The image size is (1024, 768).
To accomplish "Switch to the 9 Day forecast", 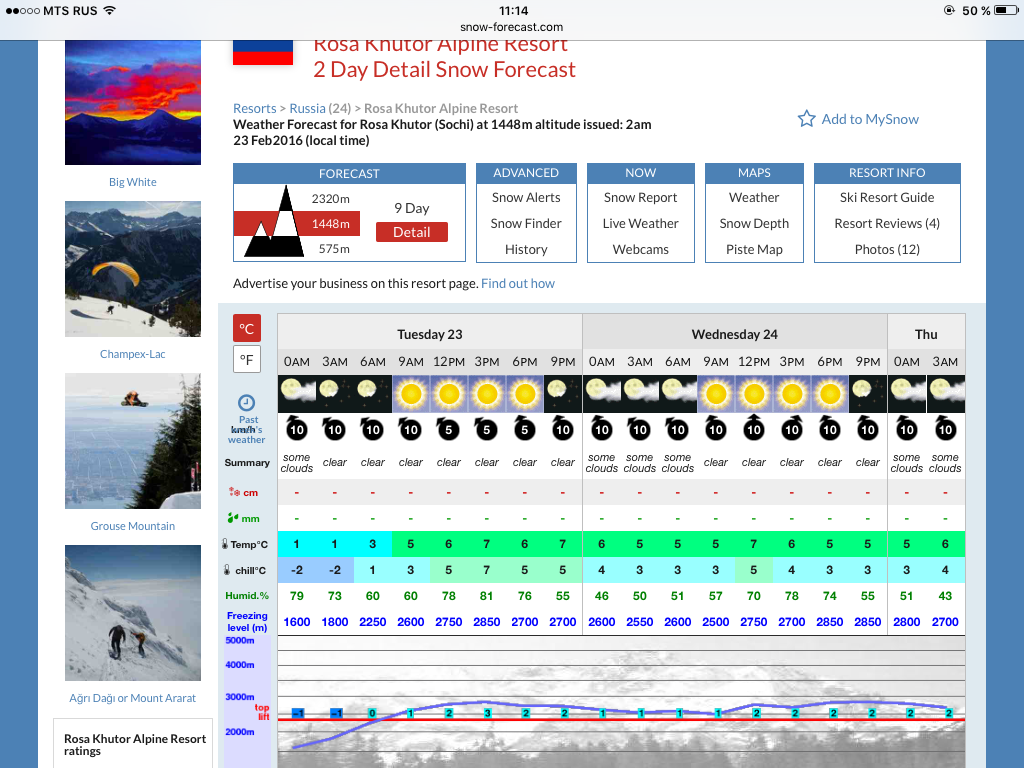I will [411, 208].
